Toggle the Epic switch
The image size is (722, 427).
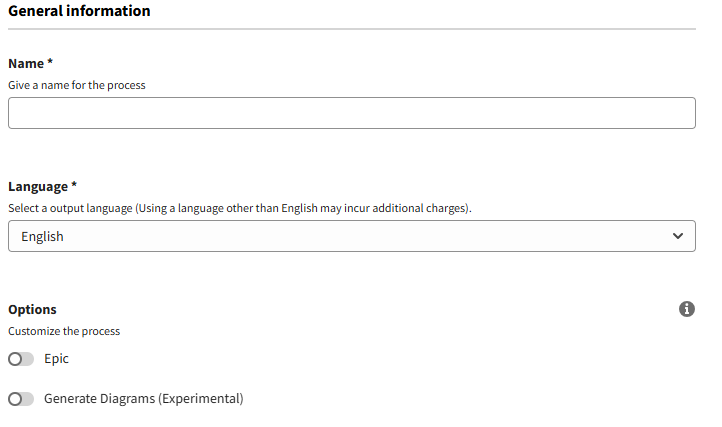point(21,359)
